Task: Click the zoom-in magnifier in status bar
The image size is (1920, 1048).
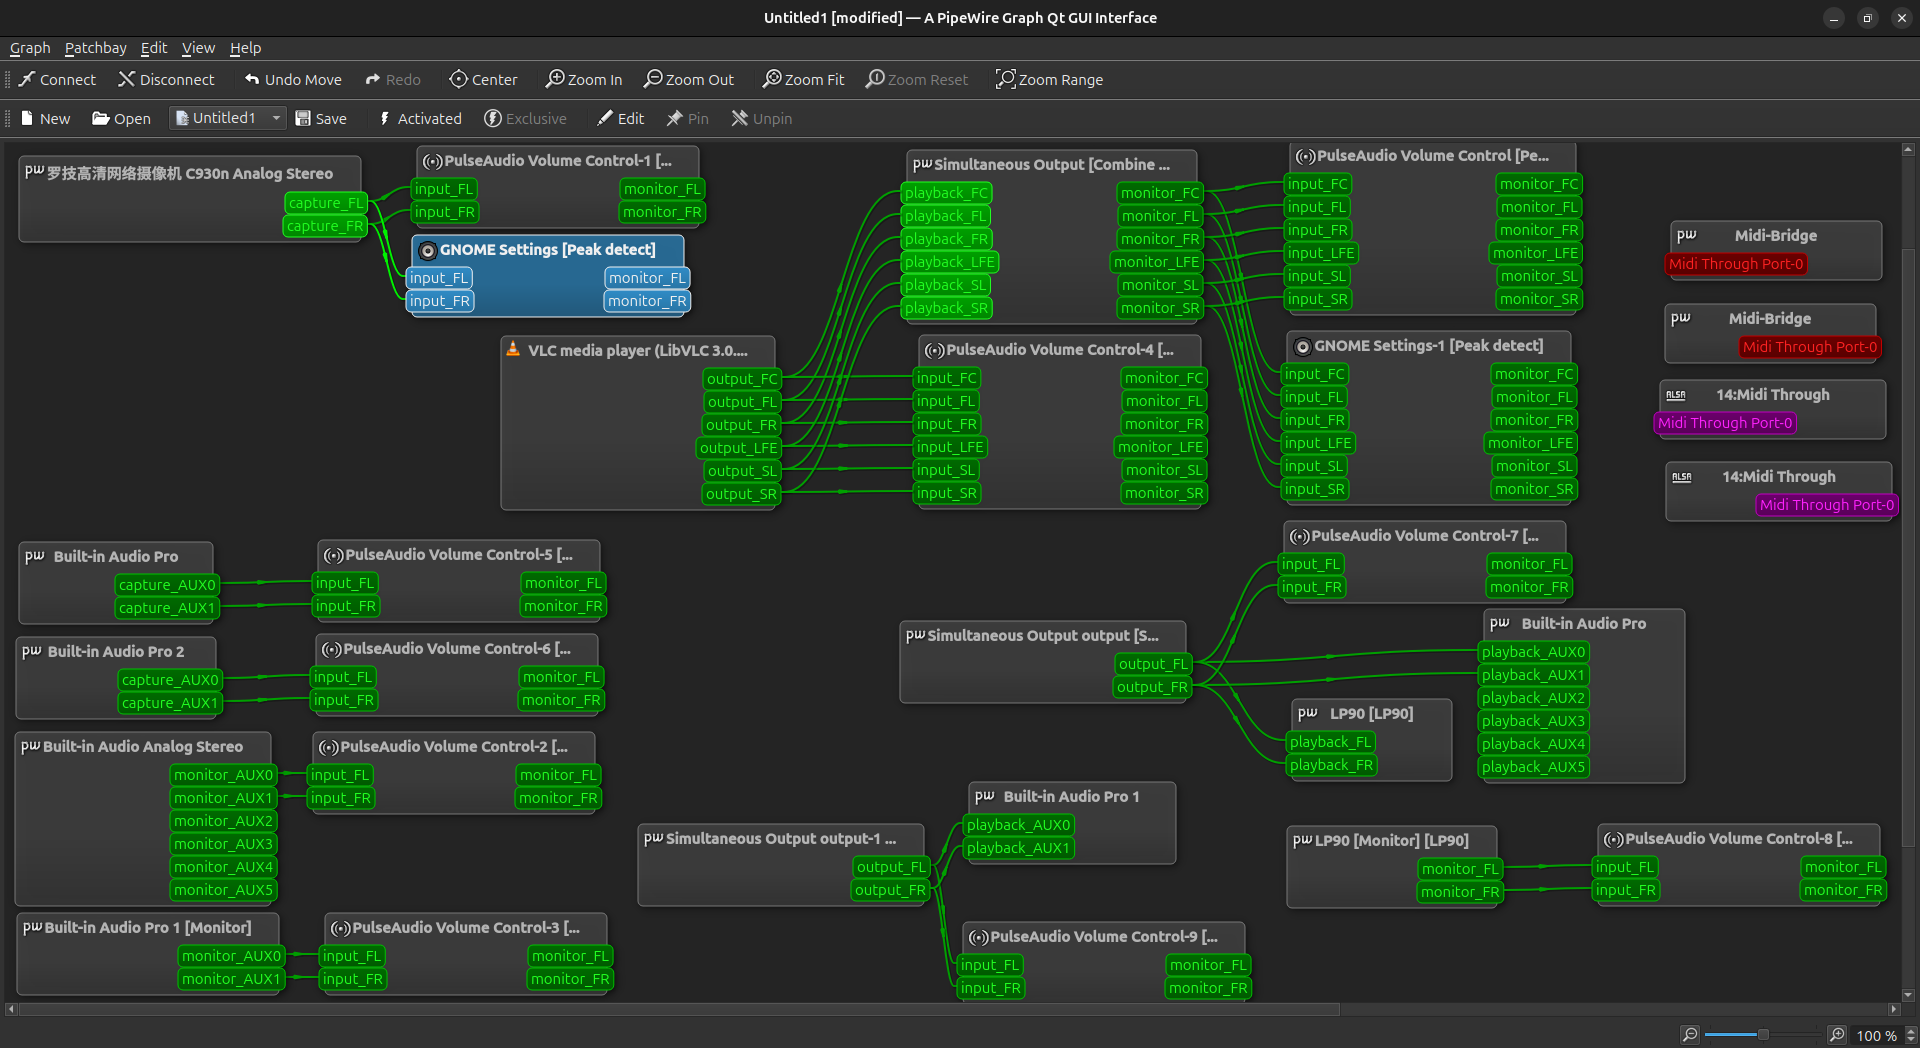Action: pos(1836,1035)
